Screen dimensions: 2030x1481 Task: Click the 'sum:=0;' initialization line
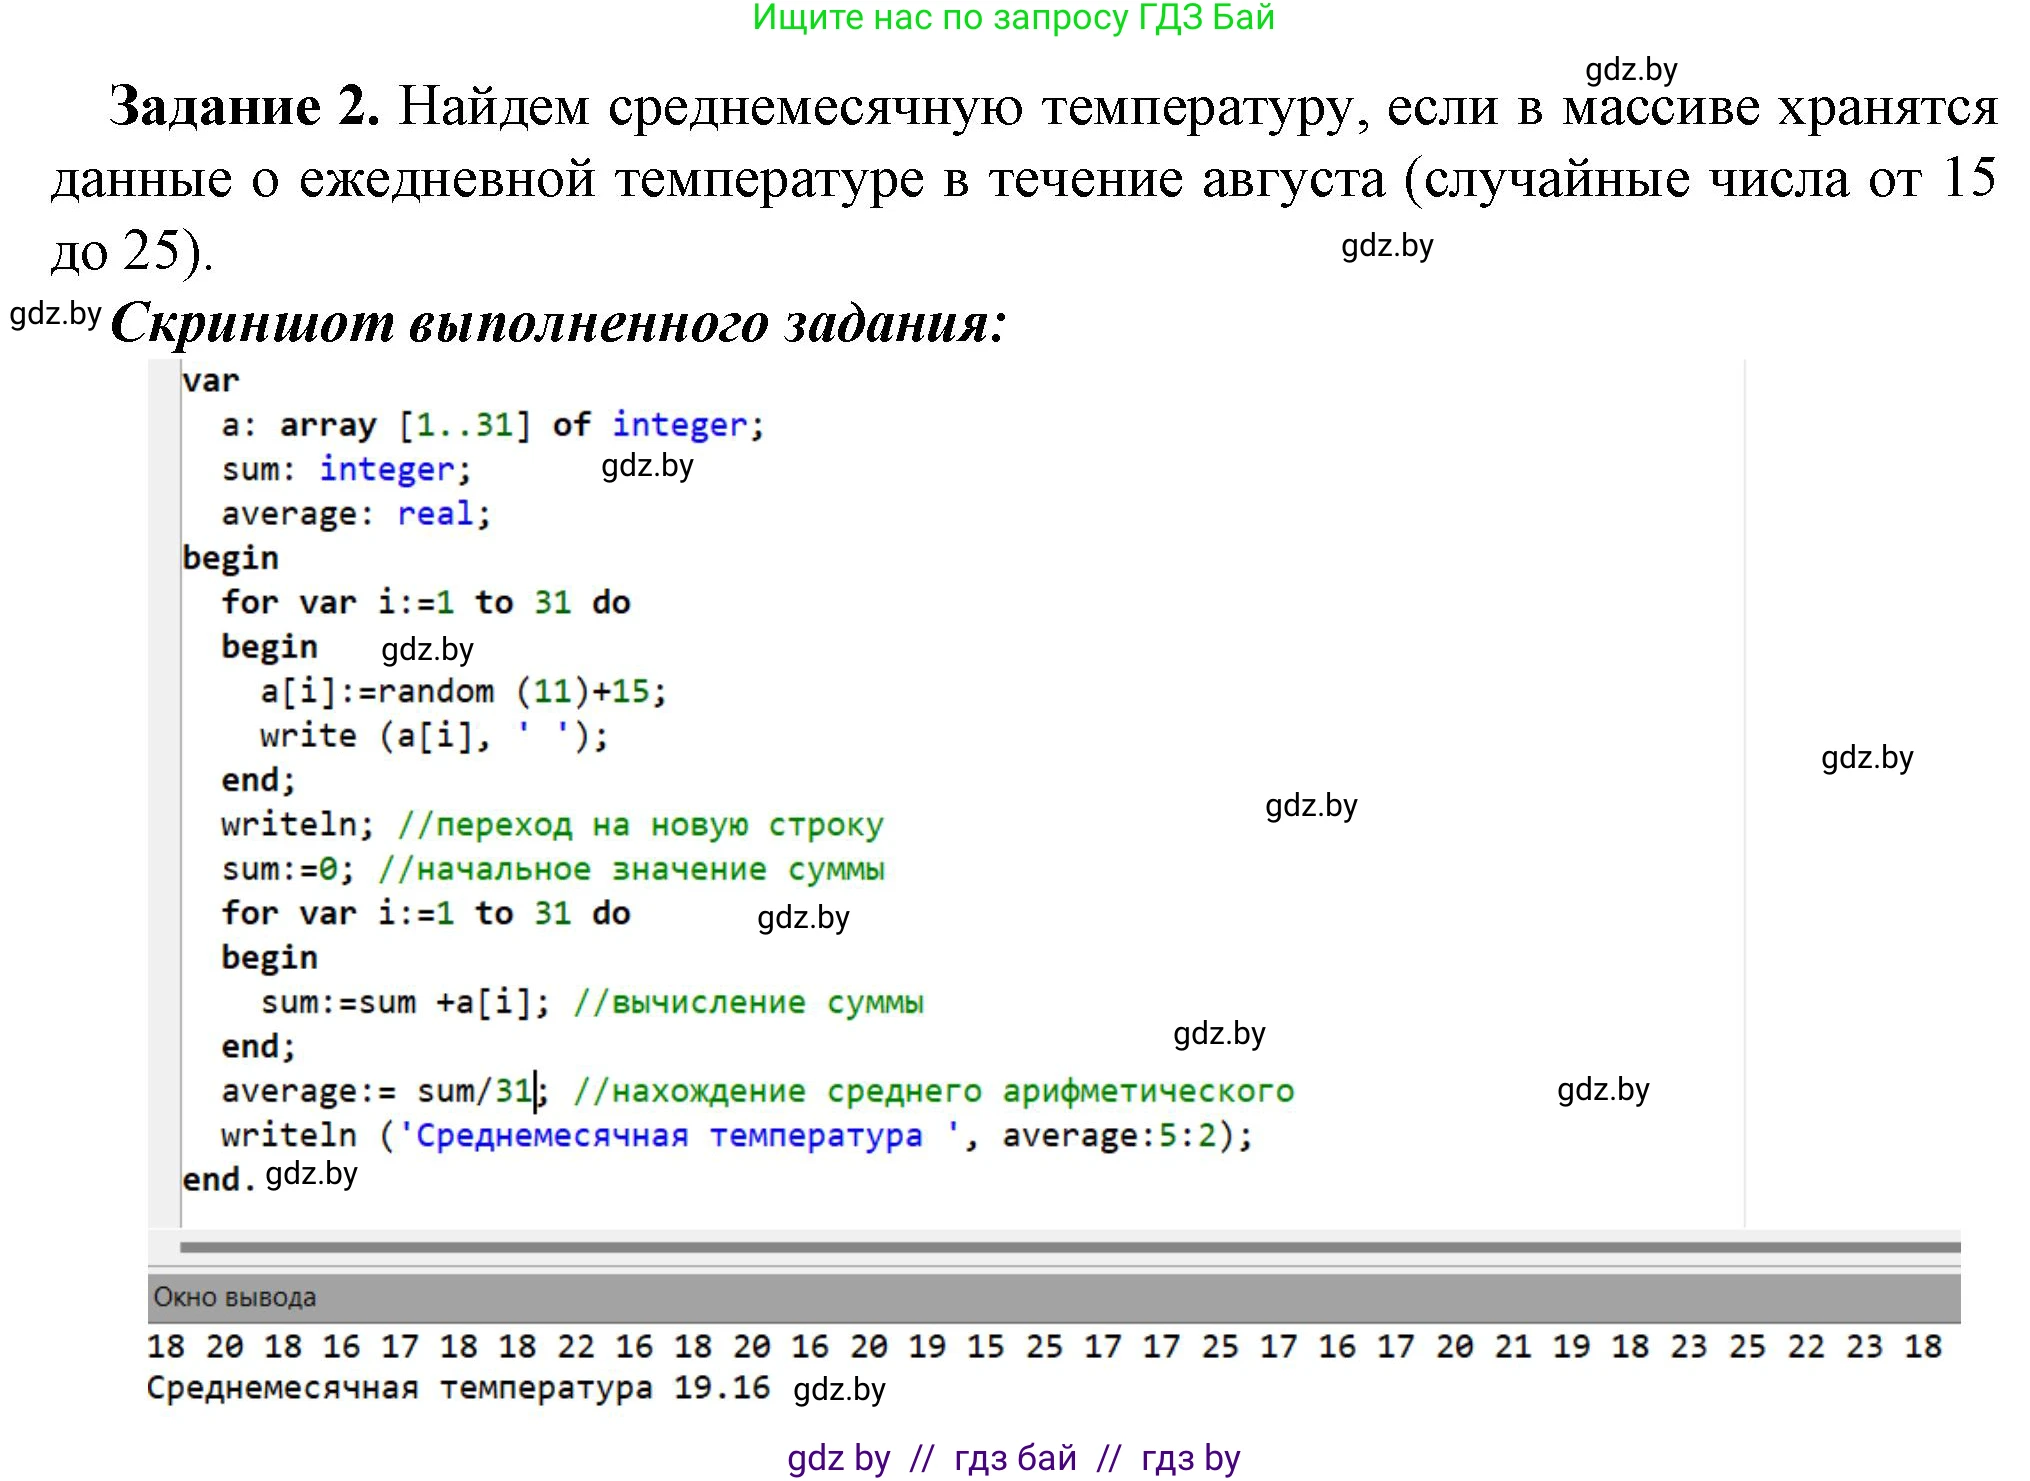coord(290,868)
